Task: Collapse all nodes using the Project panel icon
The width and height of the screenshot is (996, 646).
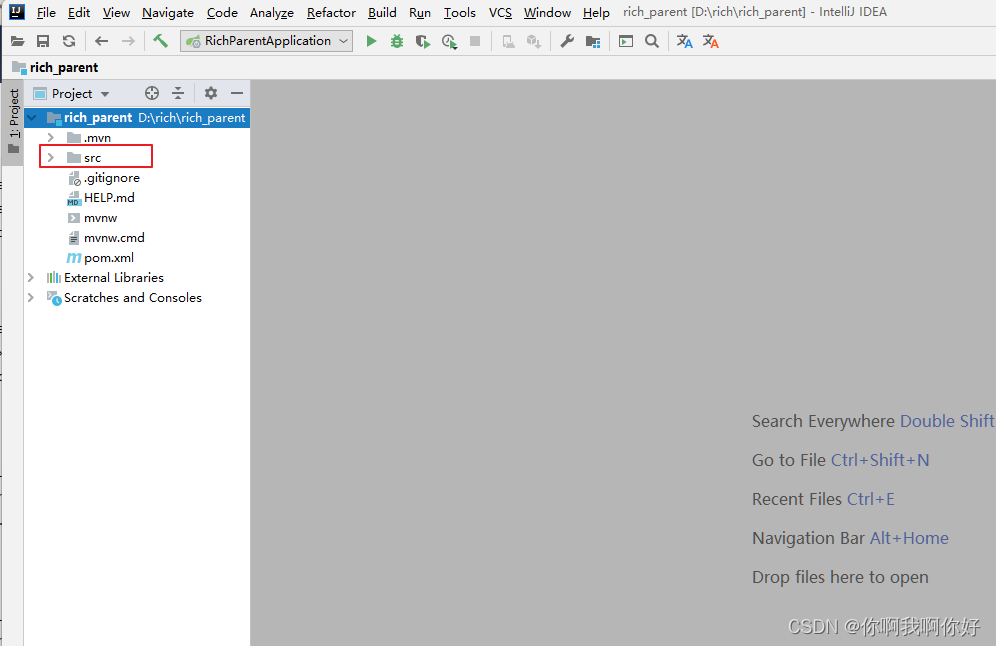Action: point(178,92)
